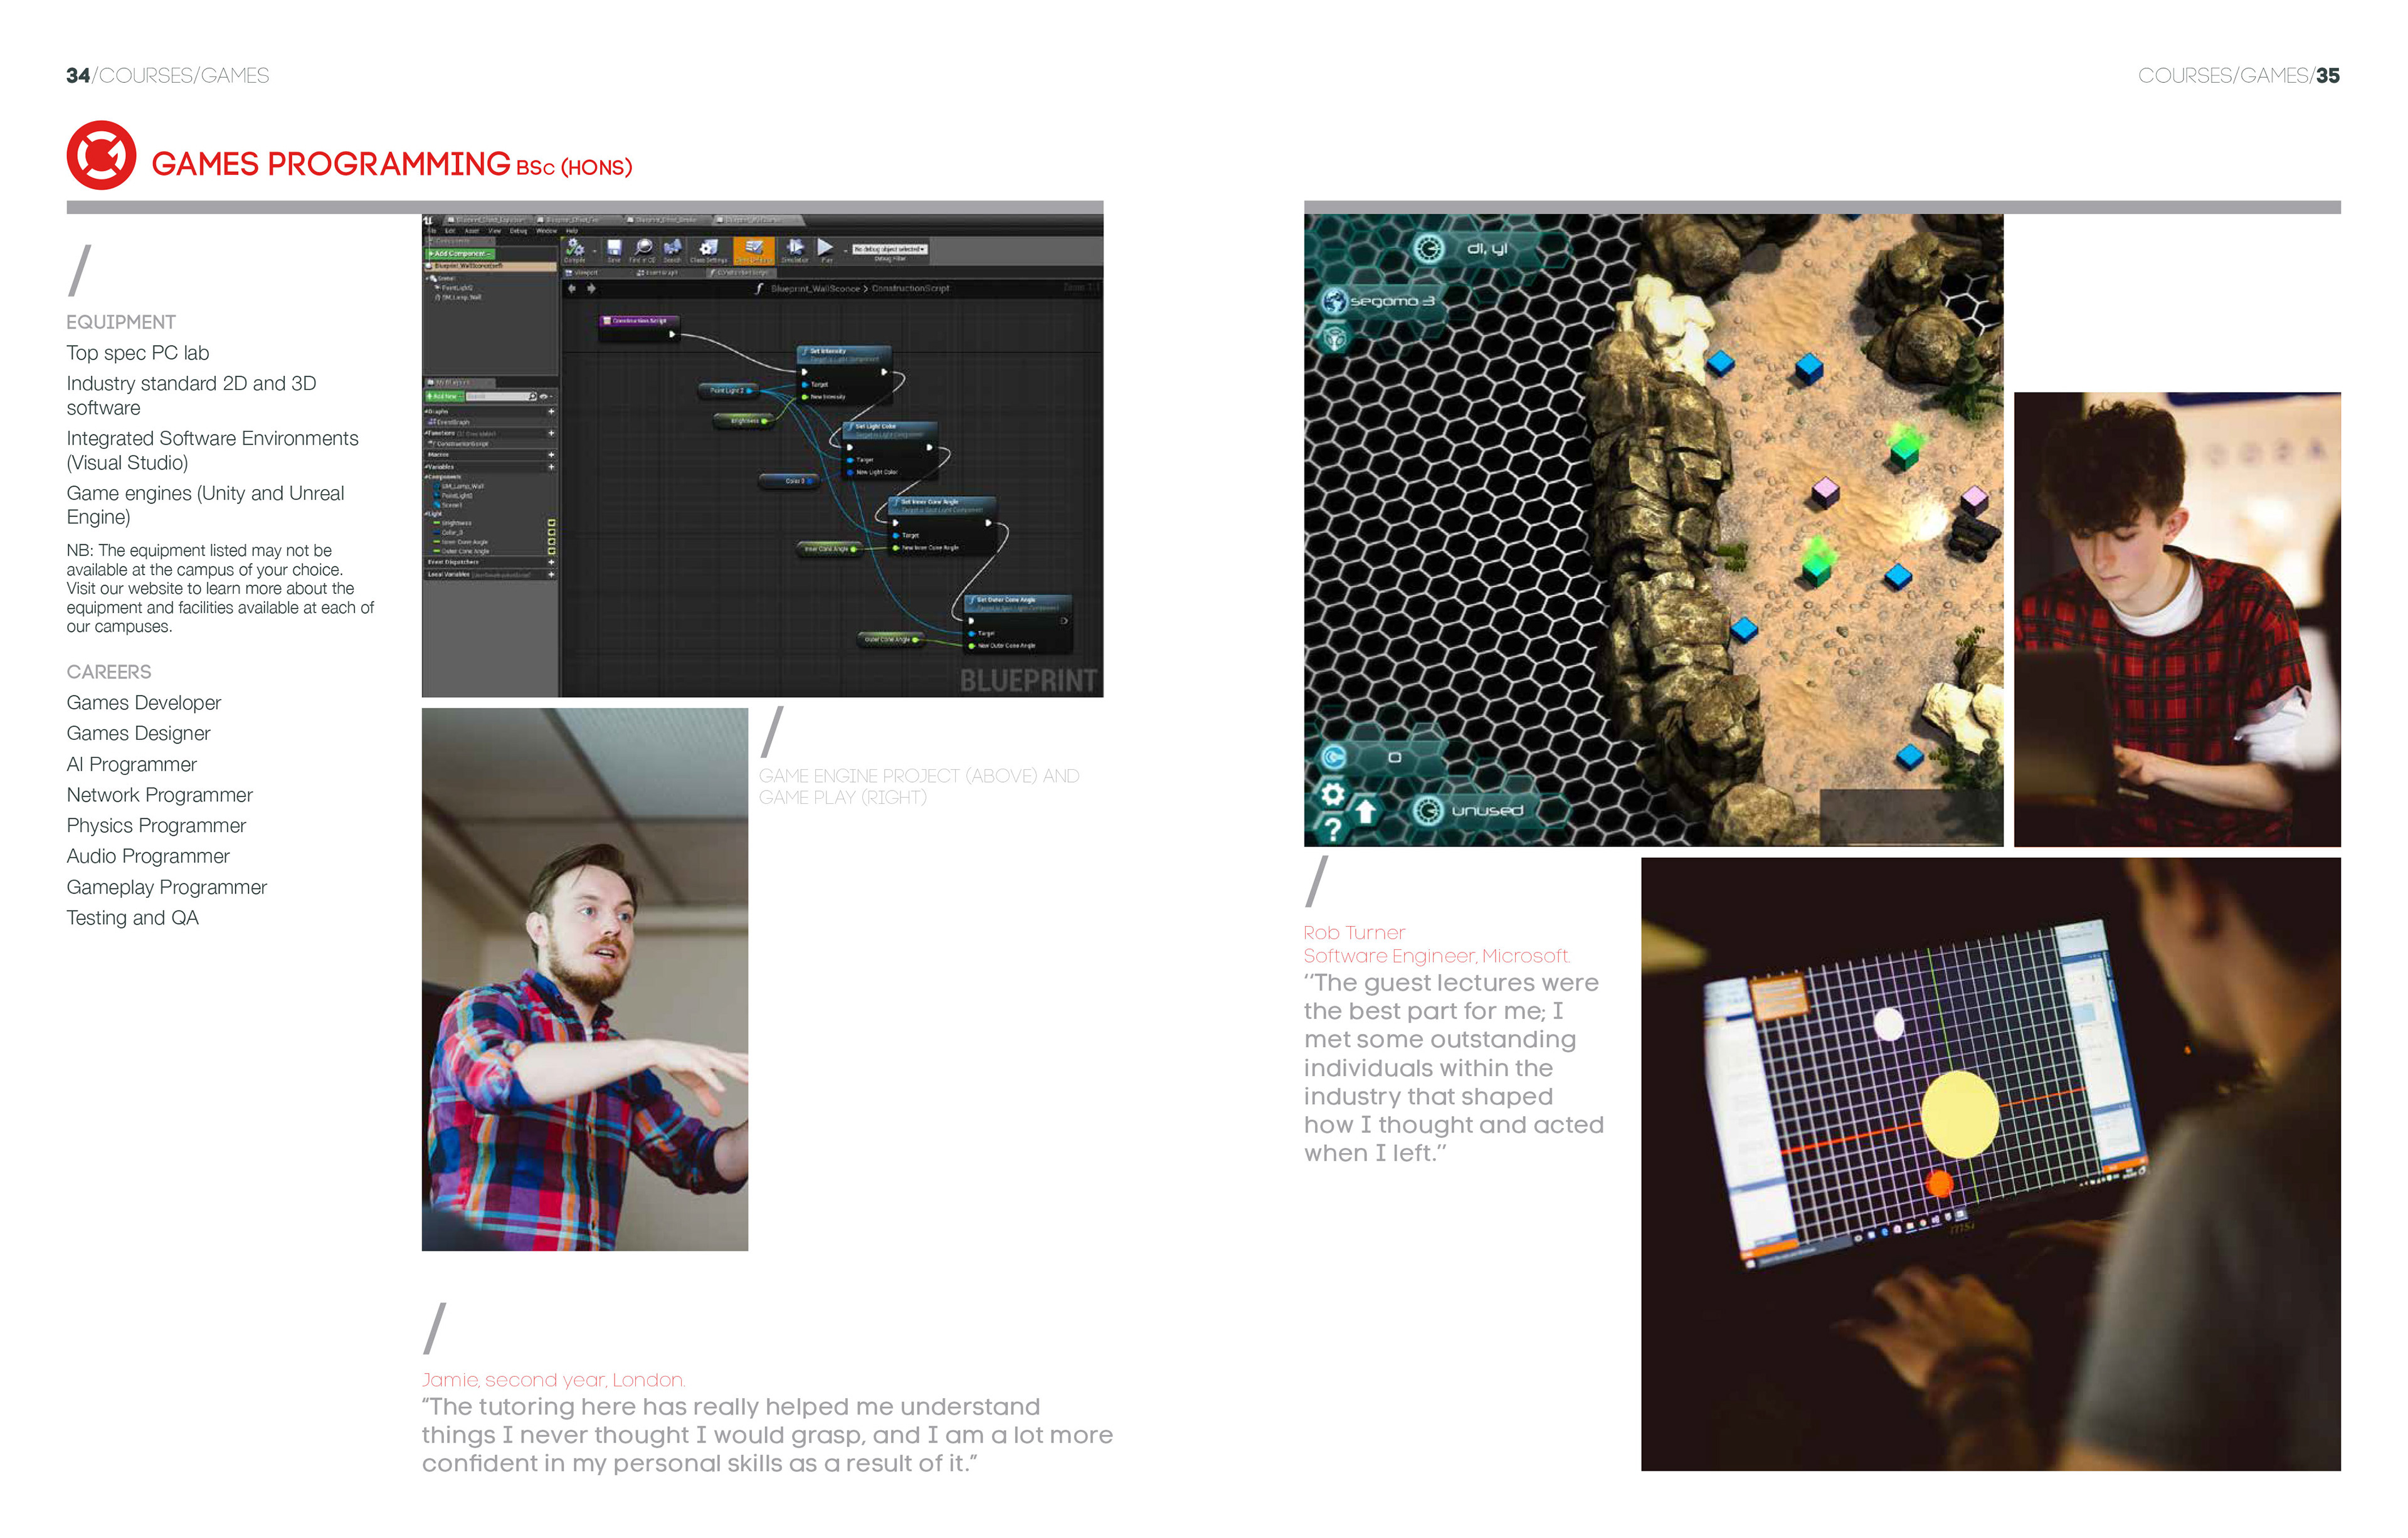Click the Simulation toolbar icon
The width and height of the screenshot is (2408, 1538).
tap(795, 248)
